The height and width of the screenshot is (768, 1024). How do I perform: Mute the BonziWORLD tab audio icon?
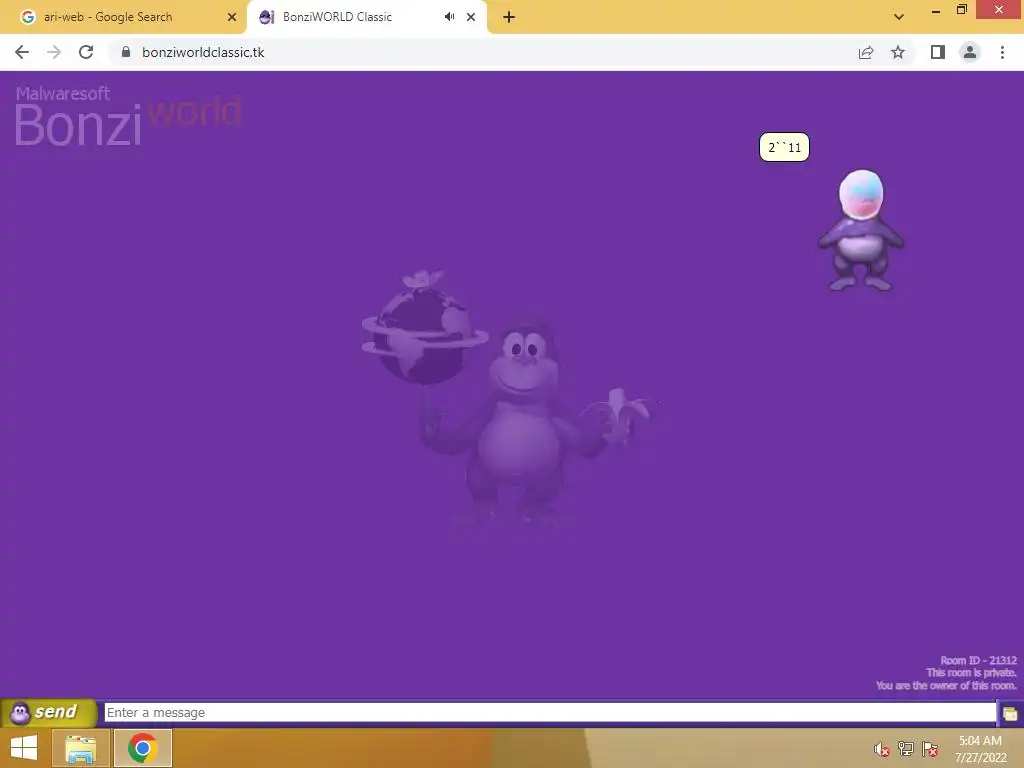pyautogui.click(x=449, y=17)
